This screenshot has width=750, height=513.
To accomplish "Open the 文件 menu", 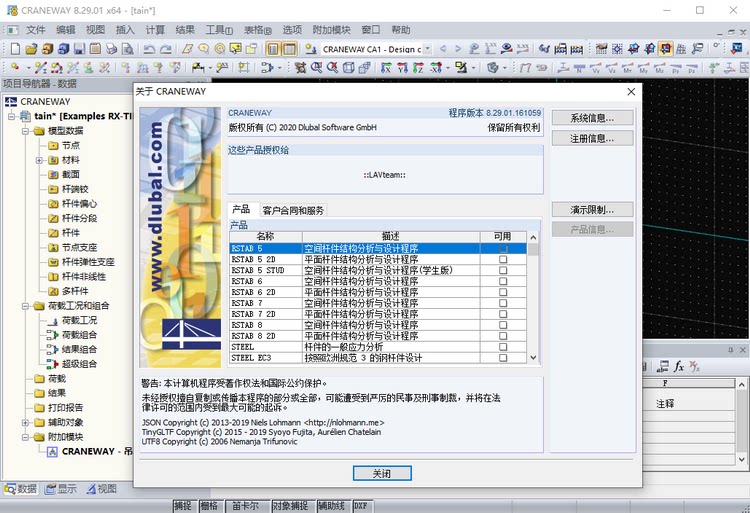I will pyautogui.click(x=35, y=30).
